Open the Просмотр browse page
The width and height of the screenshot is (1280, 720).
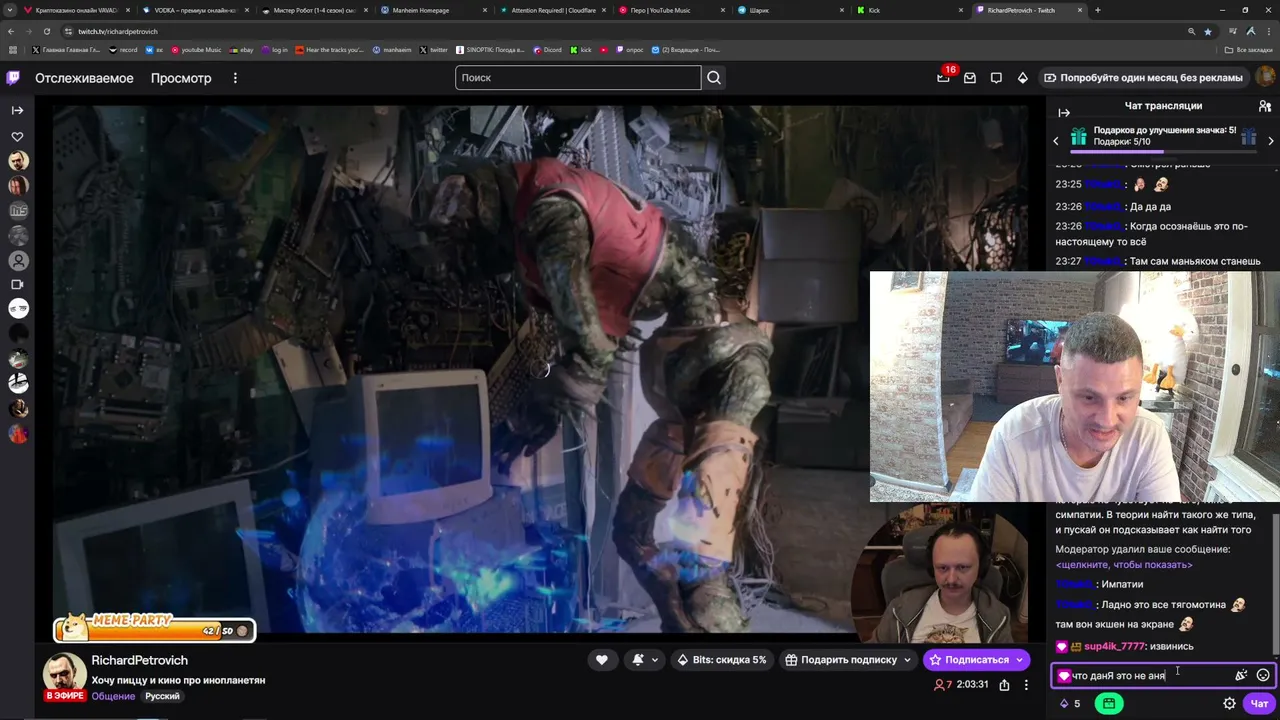click(181, 78)
